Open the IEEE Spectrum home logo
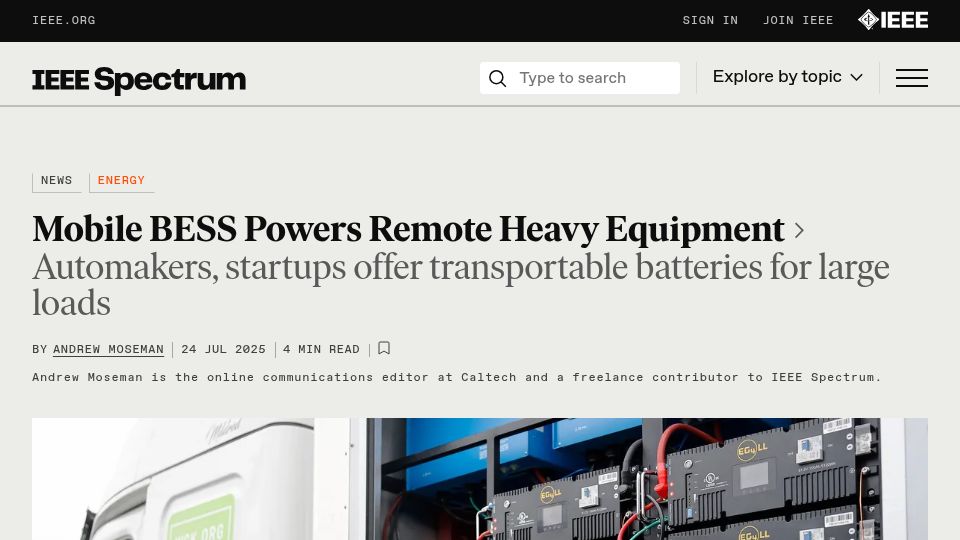Image resolution: width=960 pixels, height=540 pixels. tap(139, 80)
